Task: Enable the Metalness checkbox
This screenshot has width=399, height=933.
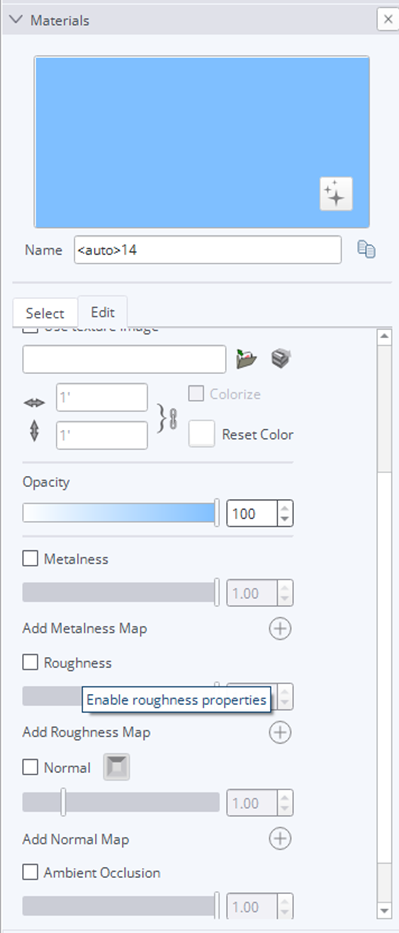Action: pos(30,559)
